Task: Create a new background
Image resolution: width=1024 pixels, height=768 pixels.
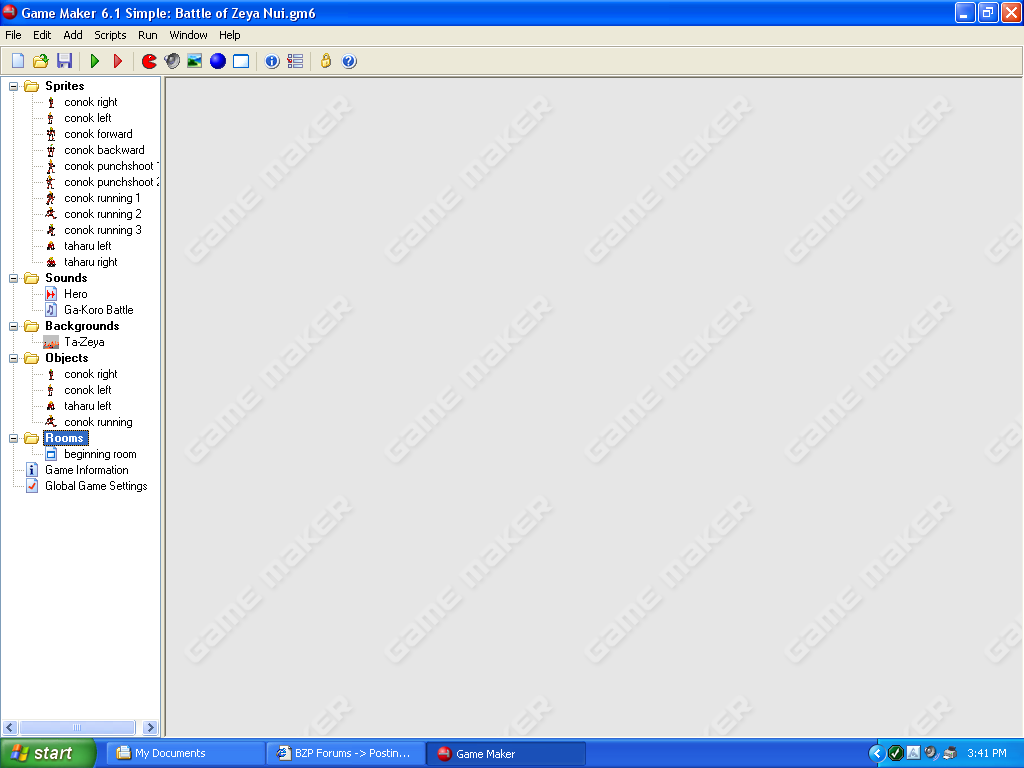Action: [194, 61]
